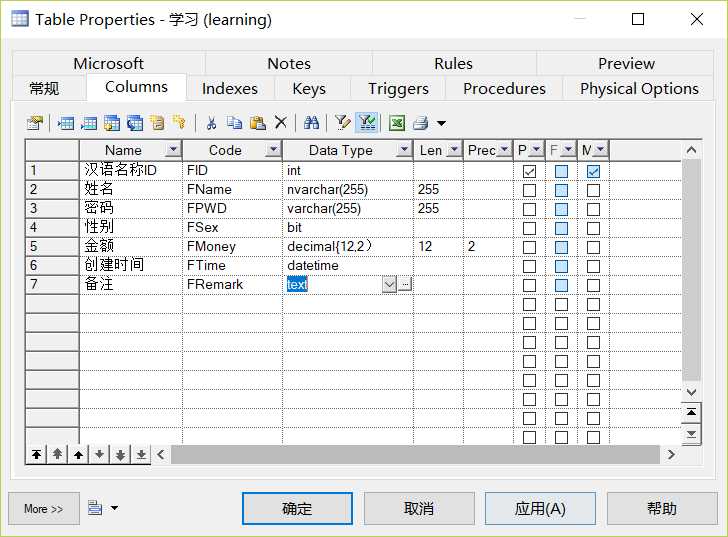
Task: Expand the data type combo list for FRemark
Action: [389, 284]
